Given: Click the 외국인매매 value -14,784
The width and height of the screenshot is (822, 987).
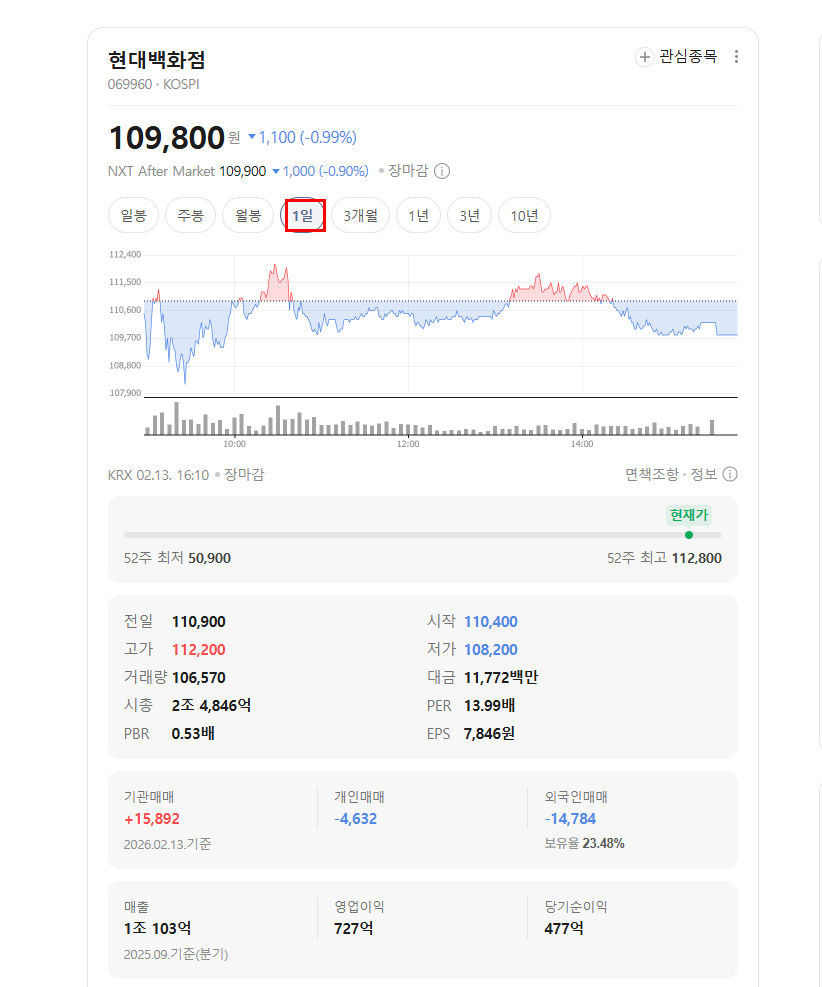Looking at the screenshot, I should click(x=570, y=819).
